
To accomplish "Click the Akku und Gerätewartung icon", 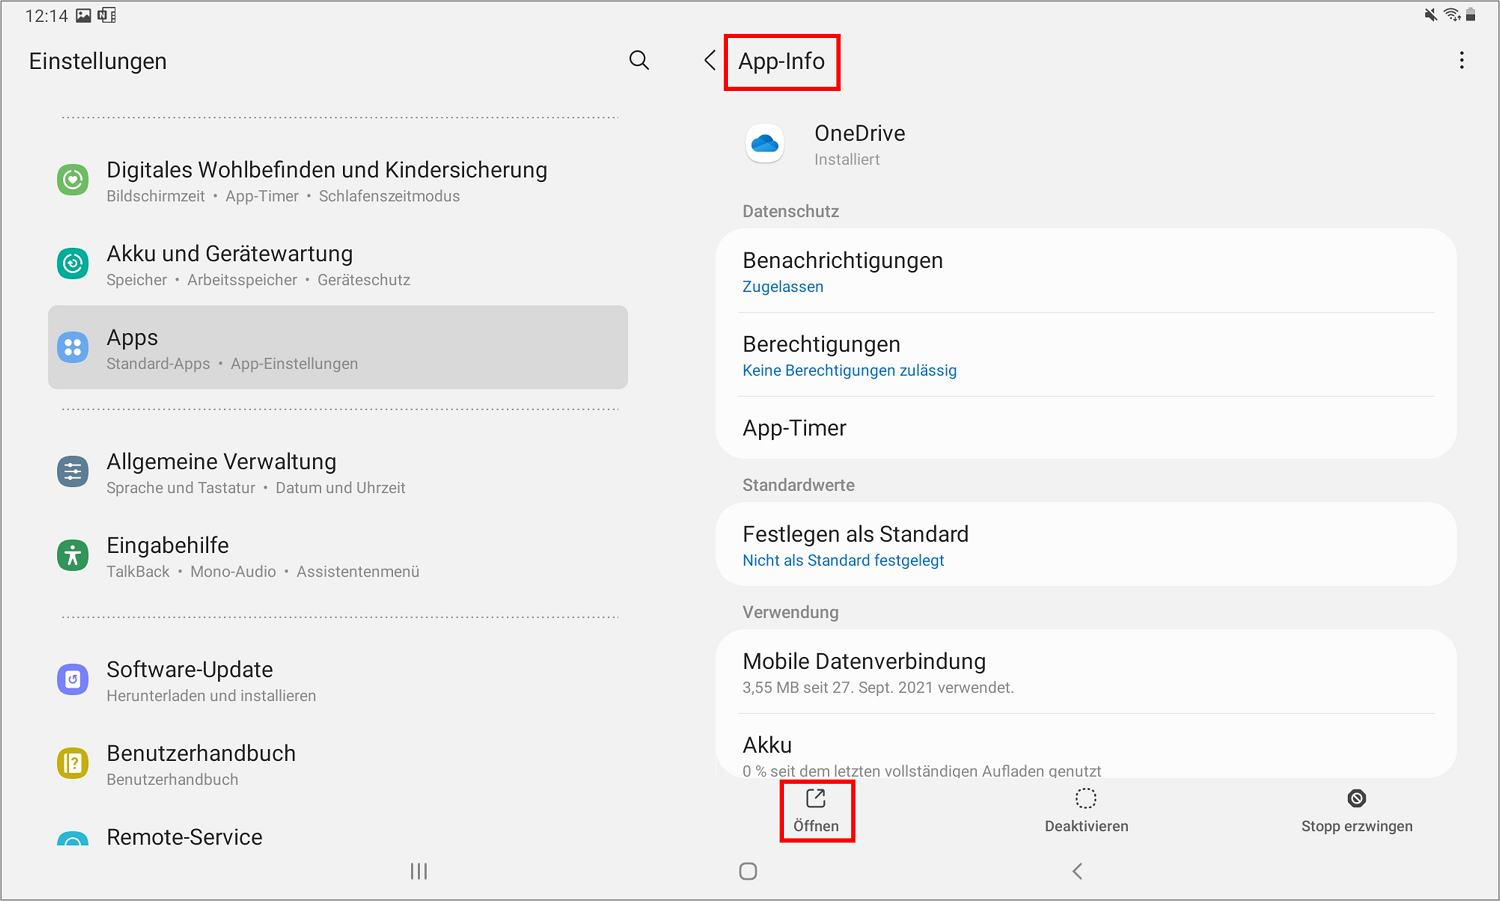I will (x=73, y=264).
